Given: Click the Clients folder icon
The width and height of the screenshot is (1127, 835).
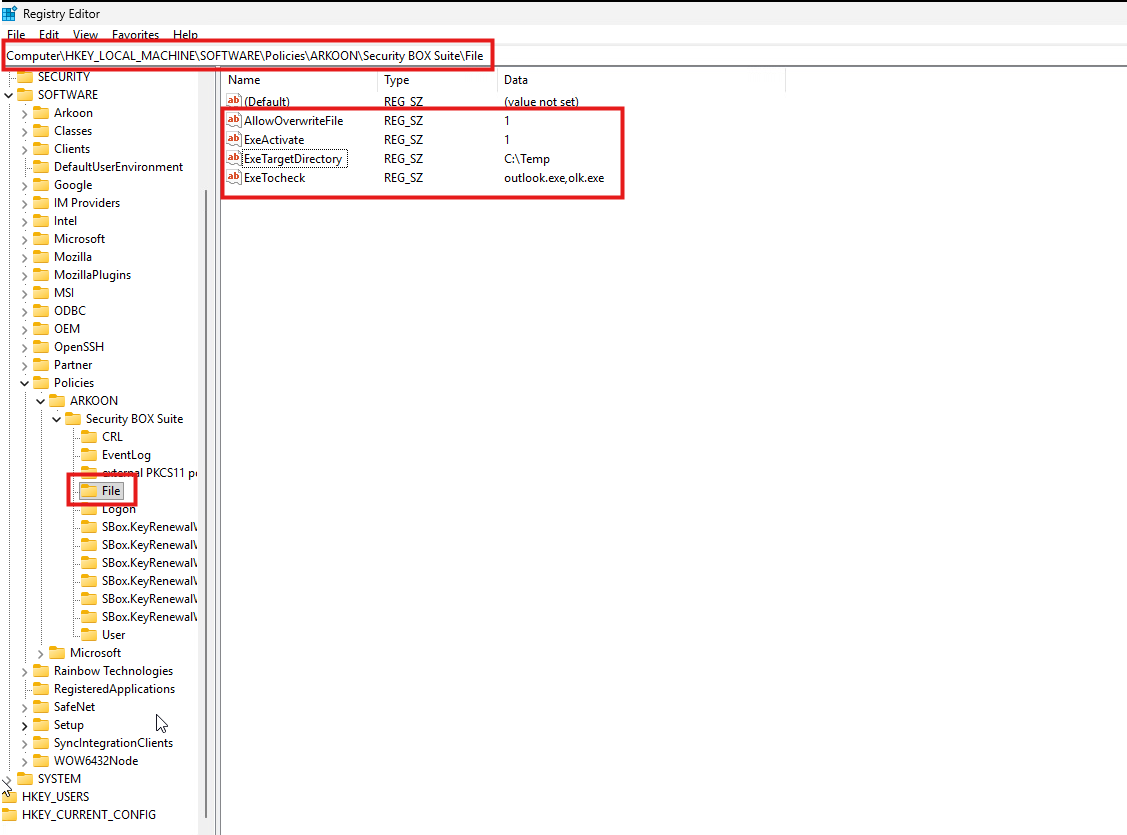Looking at the screenshot, I should point(42,149).
